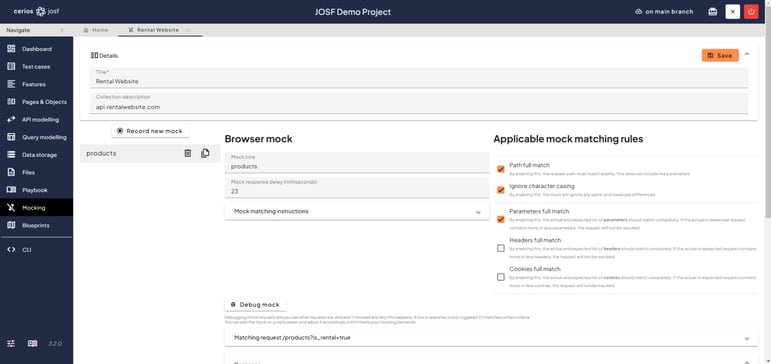771x364 pixels.
Task: Enable Headers full match checkbox
Action: (x=501, y=248)
